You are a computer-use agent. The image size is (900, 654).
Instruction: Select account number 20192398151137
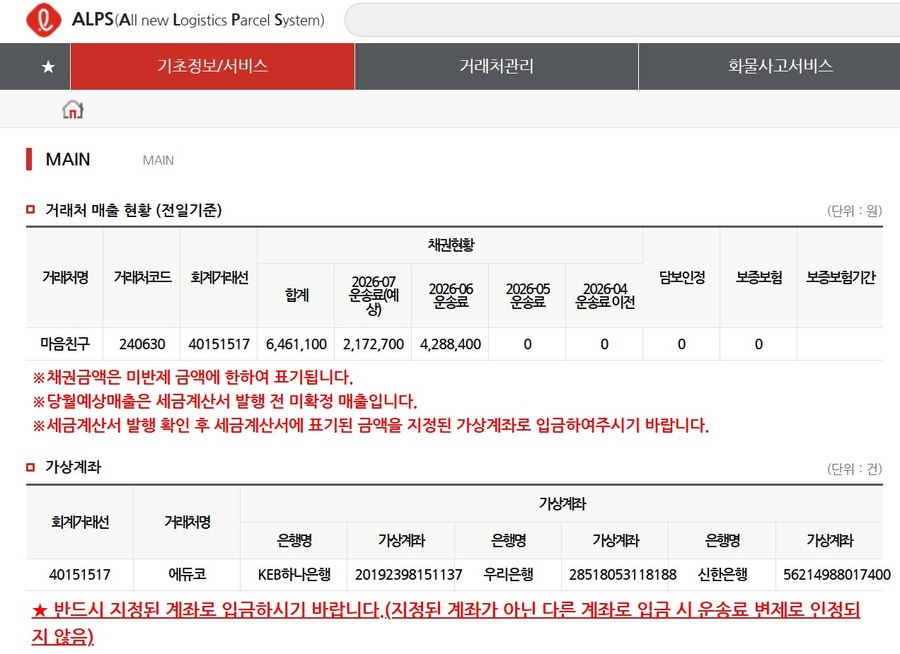pos(408,574)
